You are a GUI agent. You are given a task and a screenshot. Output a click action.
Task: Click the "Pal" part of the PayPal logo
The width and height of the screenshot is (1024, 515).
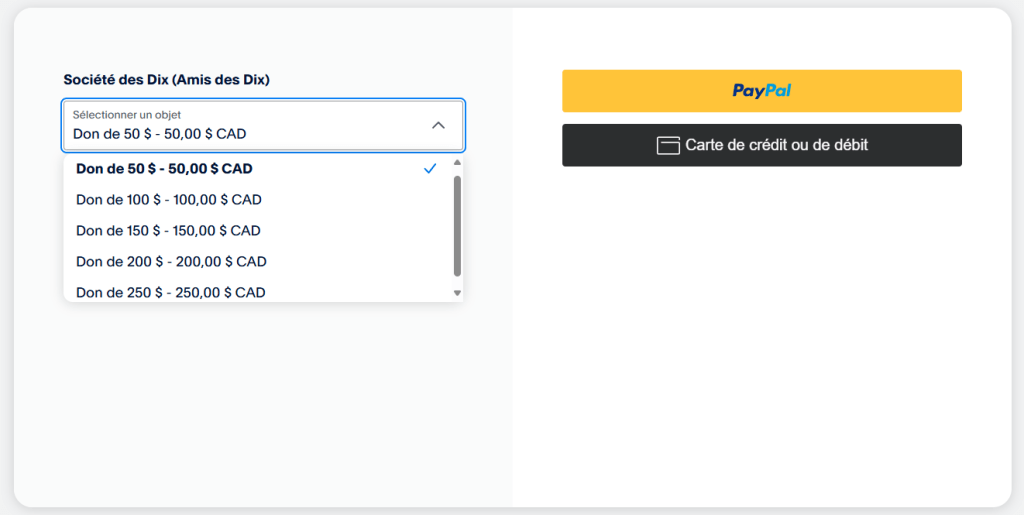778,91
